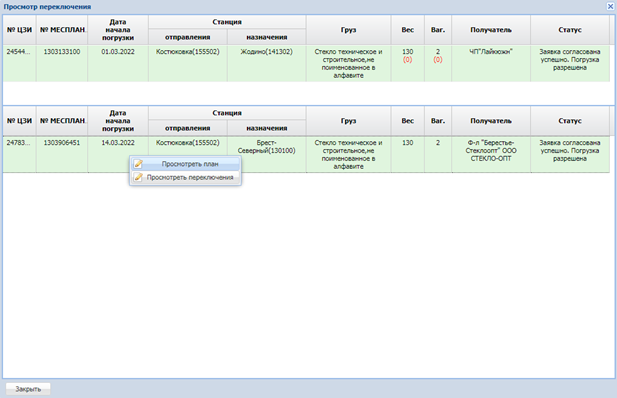Click 'отправления' subheader in upper table
This screenshot has width=617, height=398.
click(188, 37)
